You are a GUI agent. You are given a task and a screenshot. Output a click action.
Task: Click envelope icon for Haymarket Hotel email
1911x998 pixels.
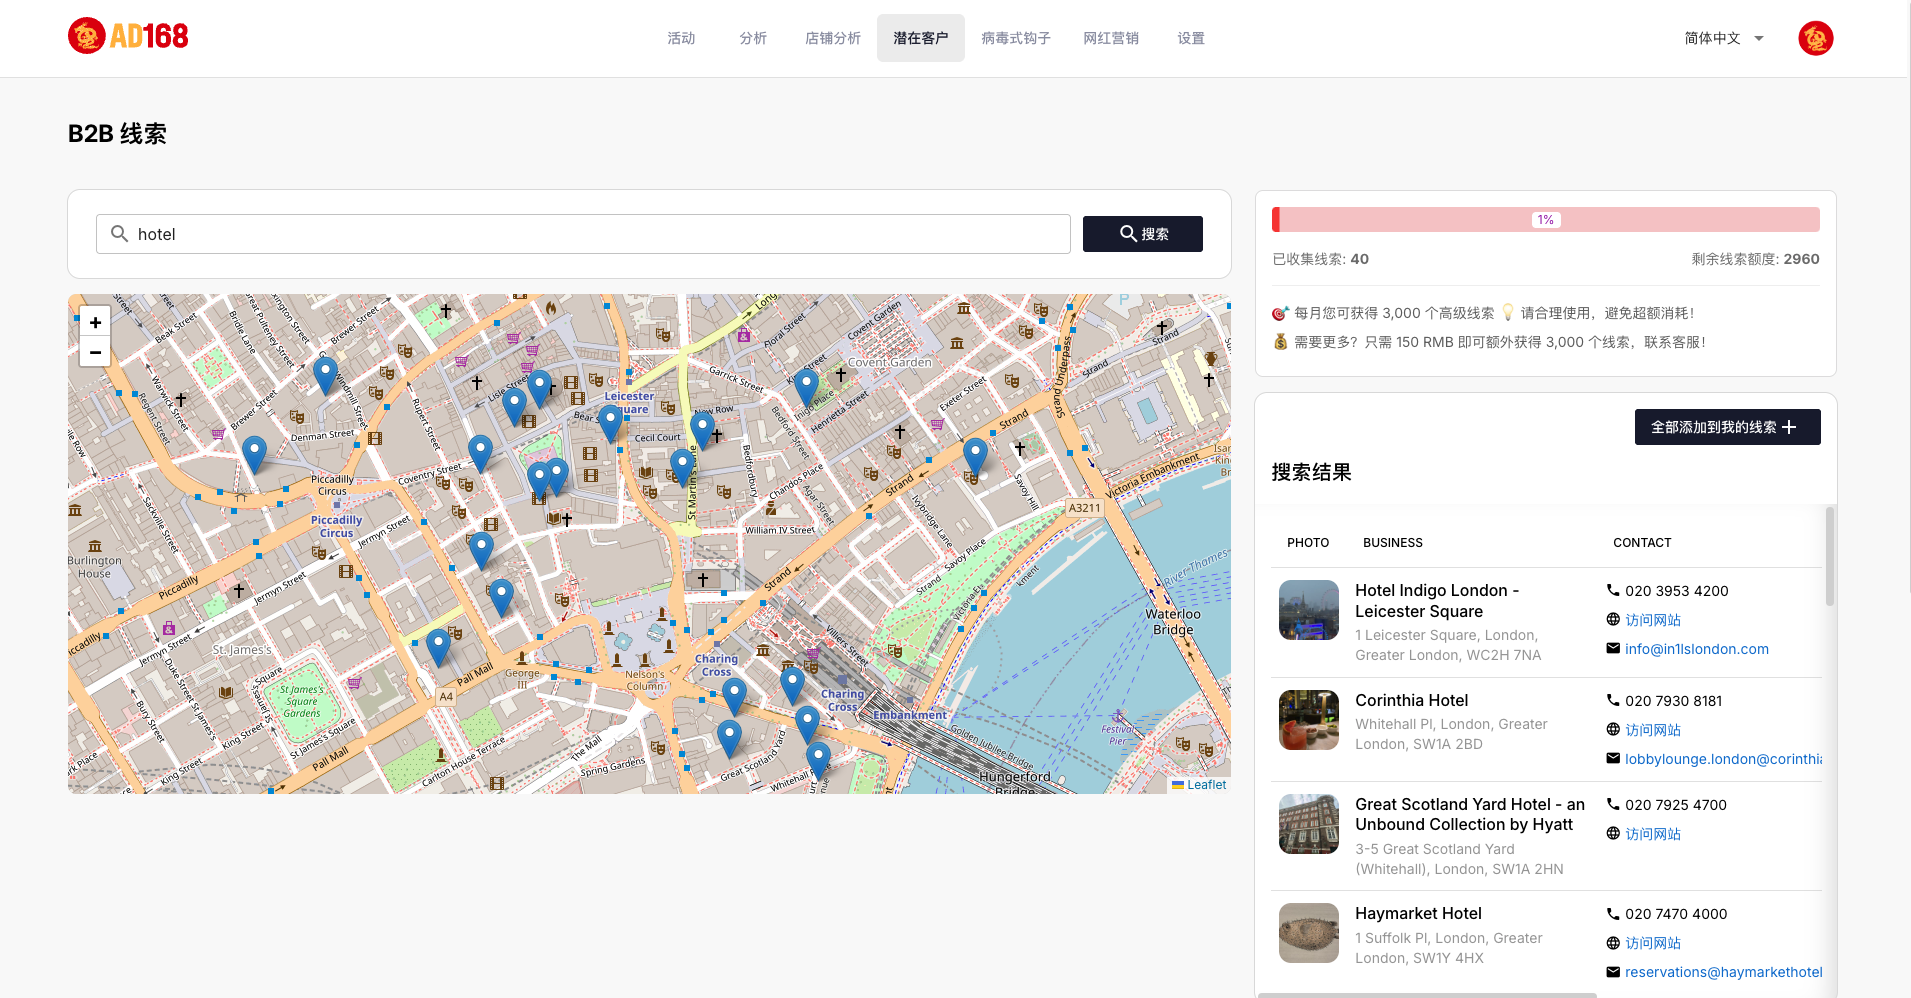tap(1612, 971)
